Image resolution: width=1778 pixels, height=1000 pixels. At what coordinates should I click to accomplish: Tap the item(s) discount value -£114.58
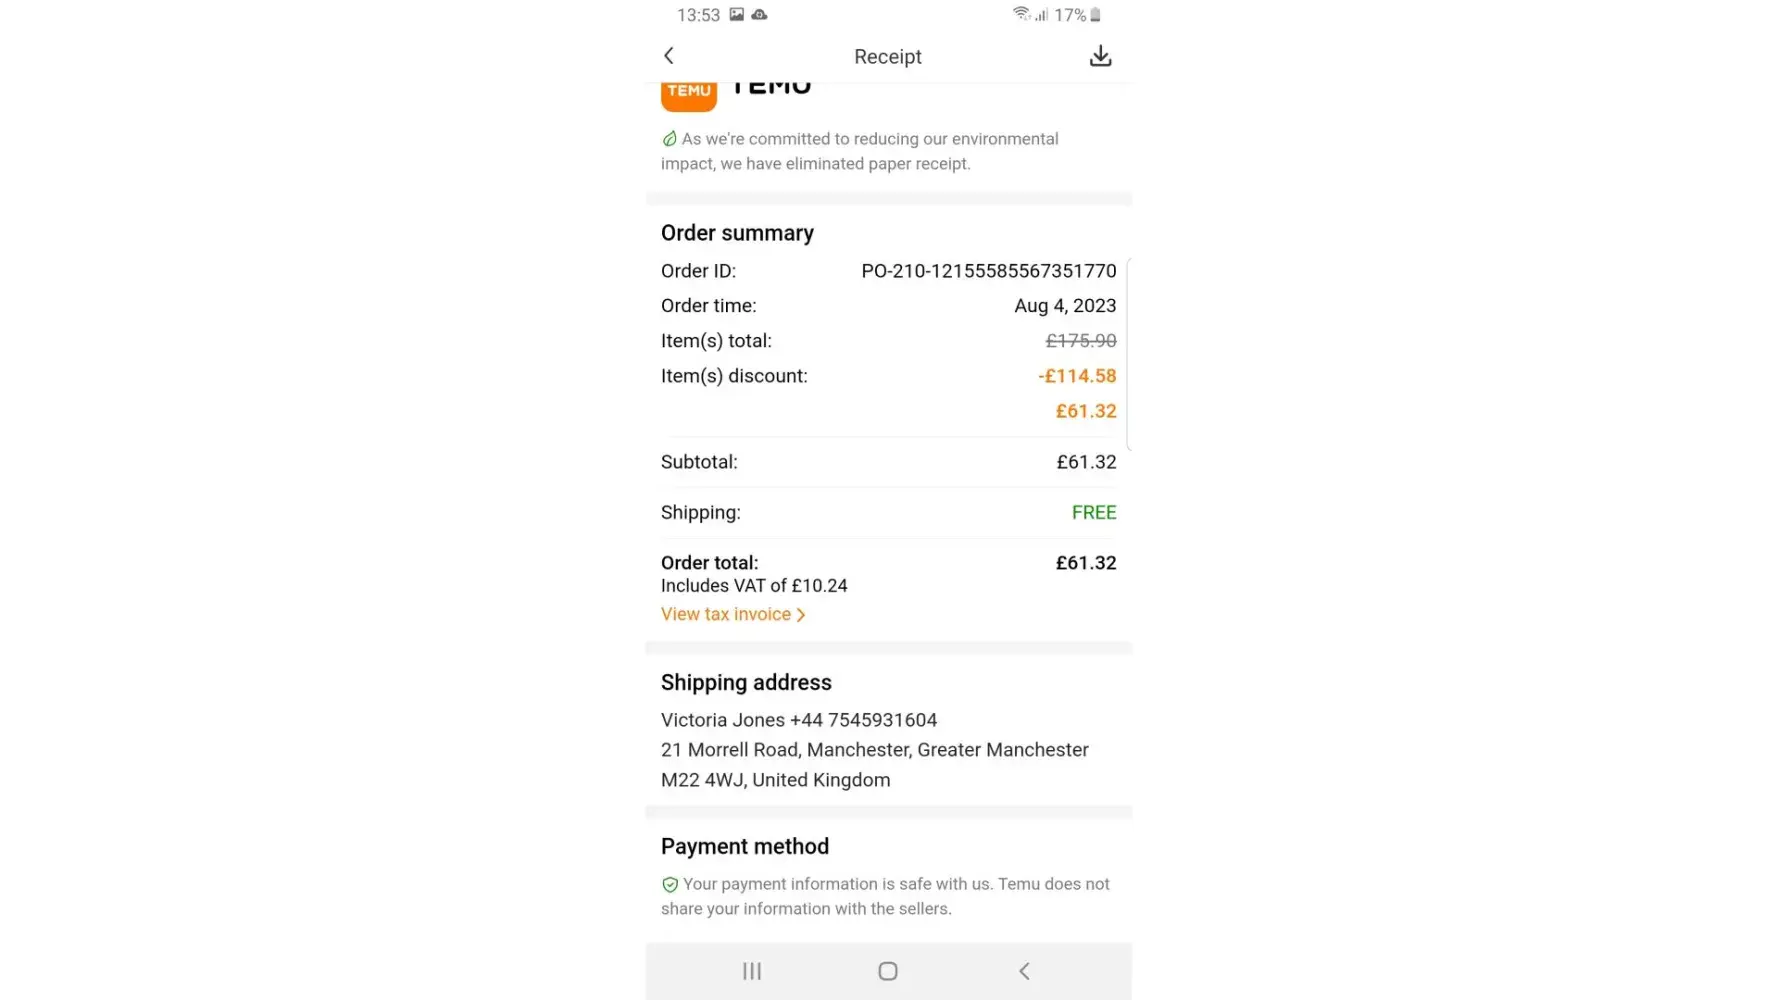pos(1077,376)
